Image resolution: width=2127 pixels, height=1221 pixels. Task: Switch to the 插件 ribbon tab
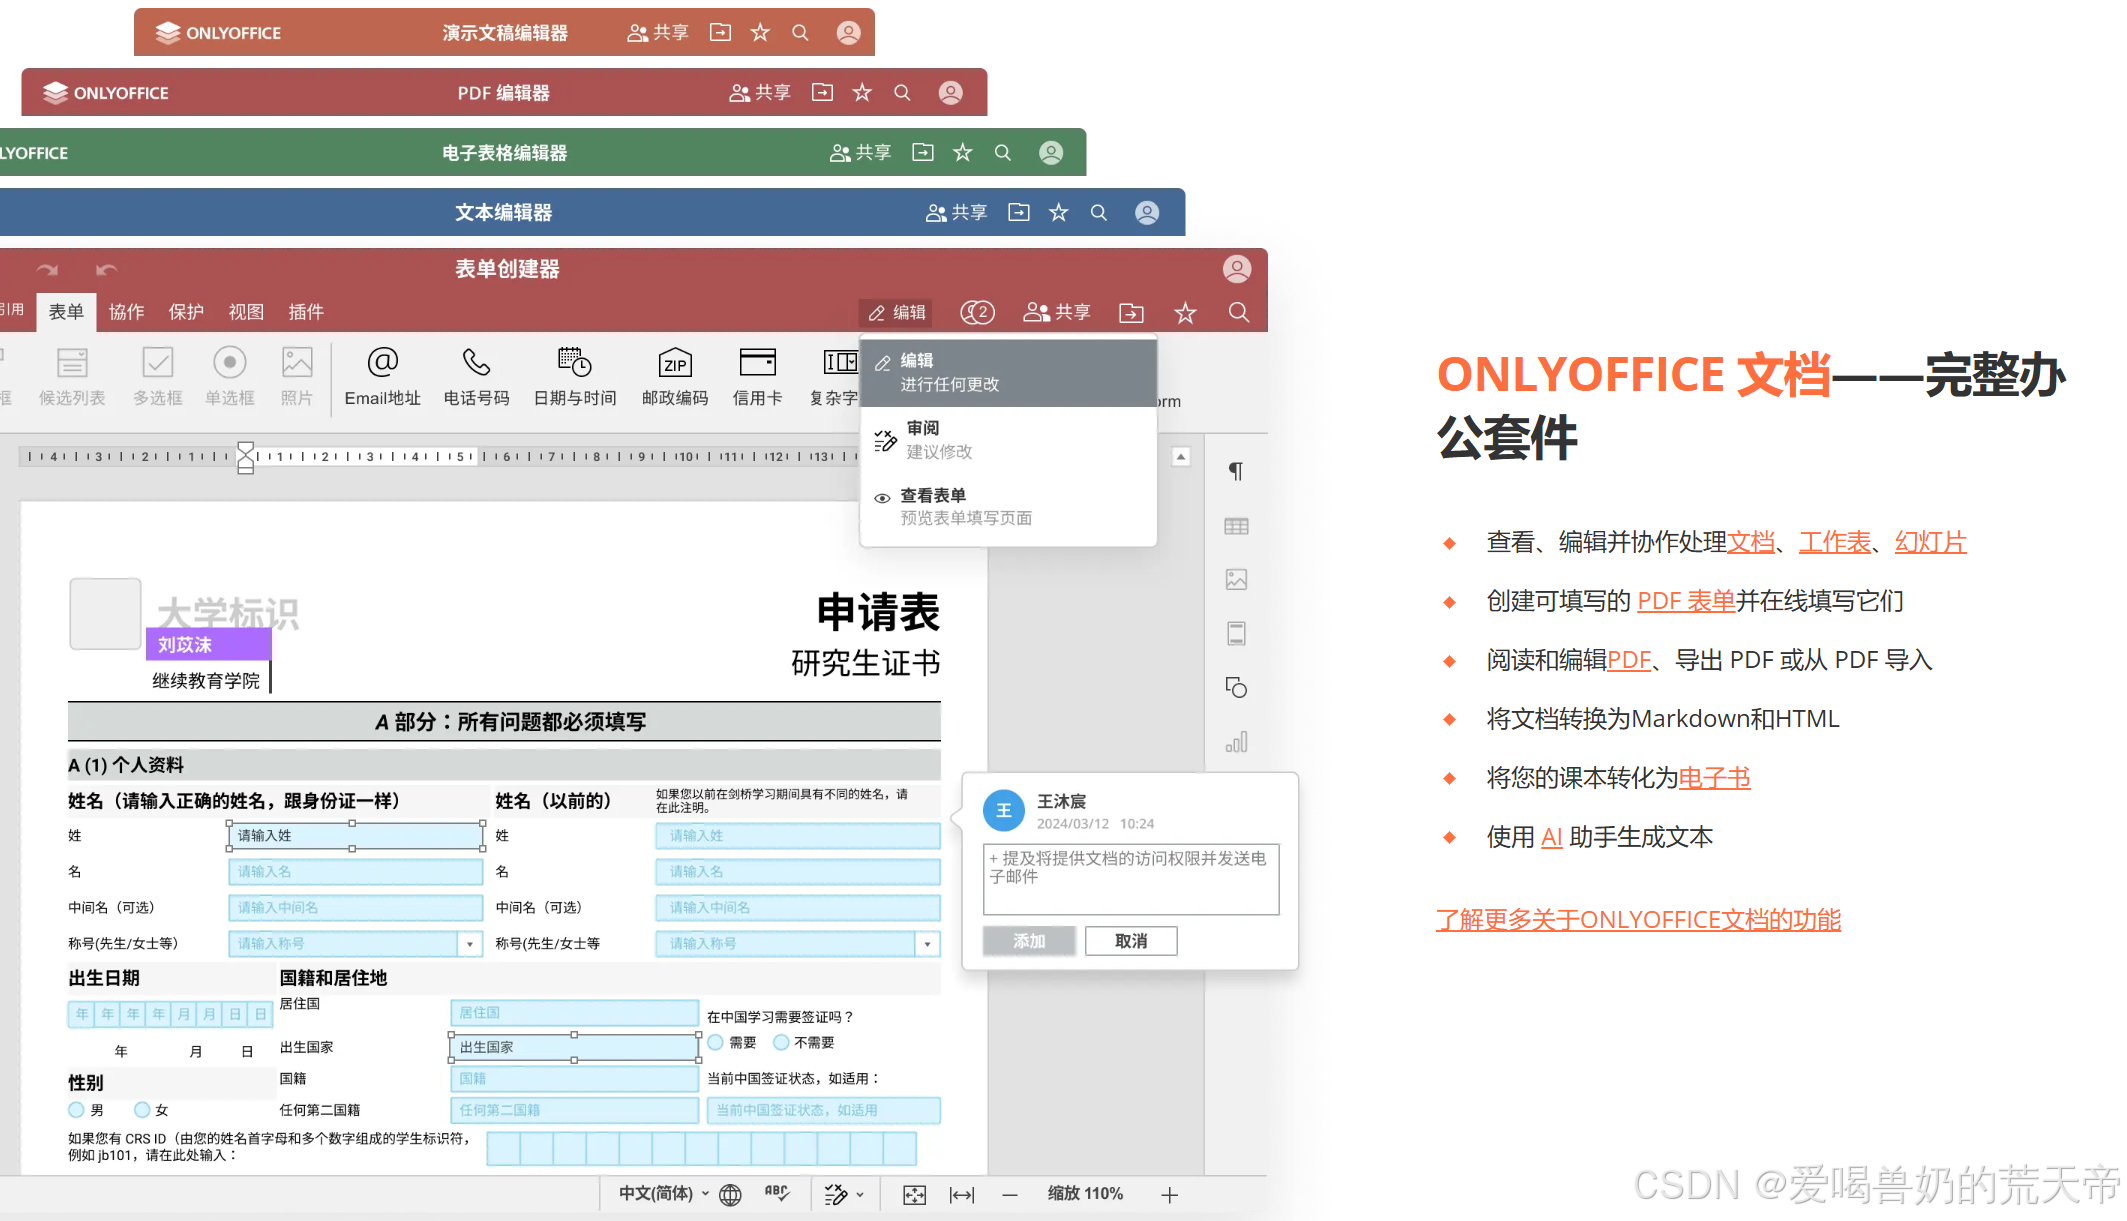[x=306, y=312]
